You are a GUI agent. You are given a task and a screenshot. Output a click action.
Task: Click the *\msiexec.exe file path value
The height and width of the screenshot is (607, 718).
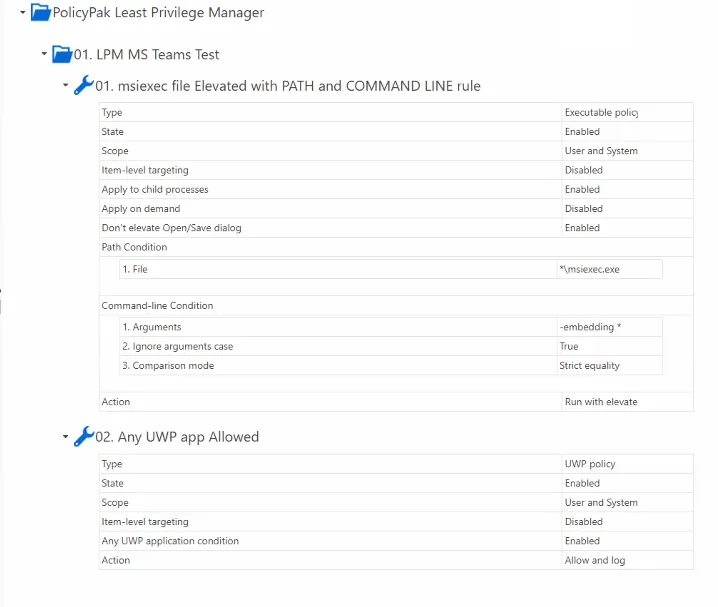(x=589, y=269)
